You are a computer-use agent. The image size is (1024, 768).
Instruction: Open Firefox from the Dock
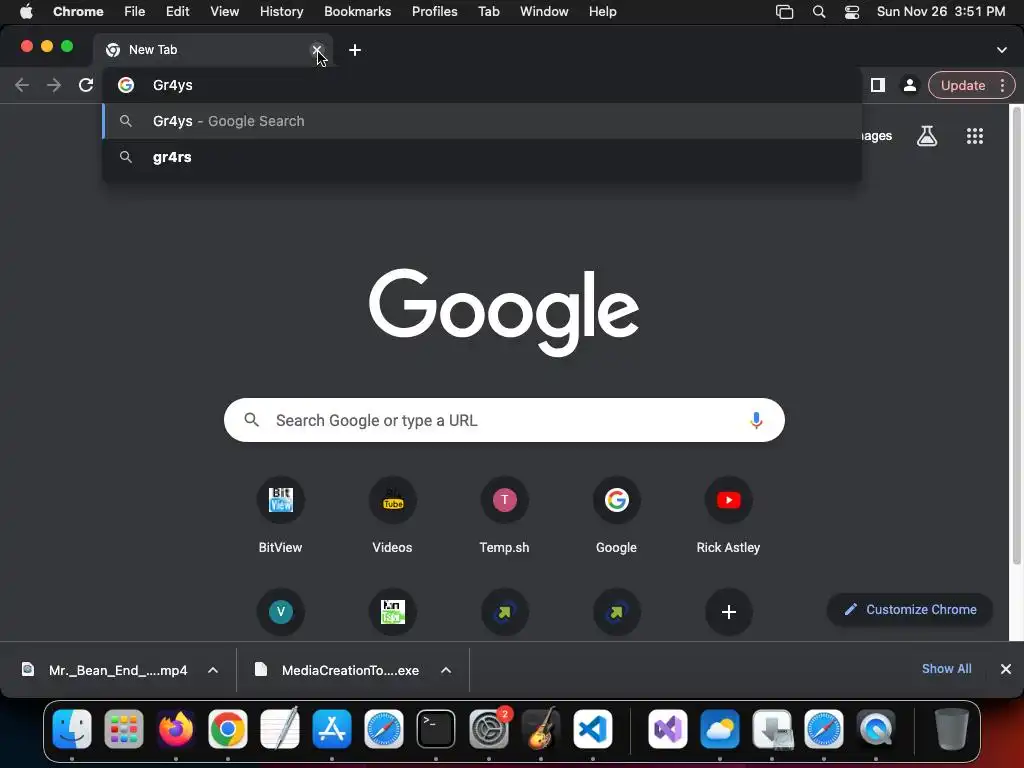pos(176,729)
